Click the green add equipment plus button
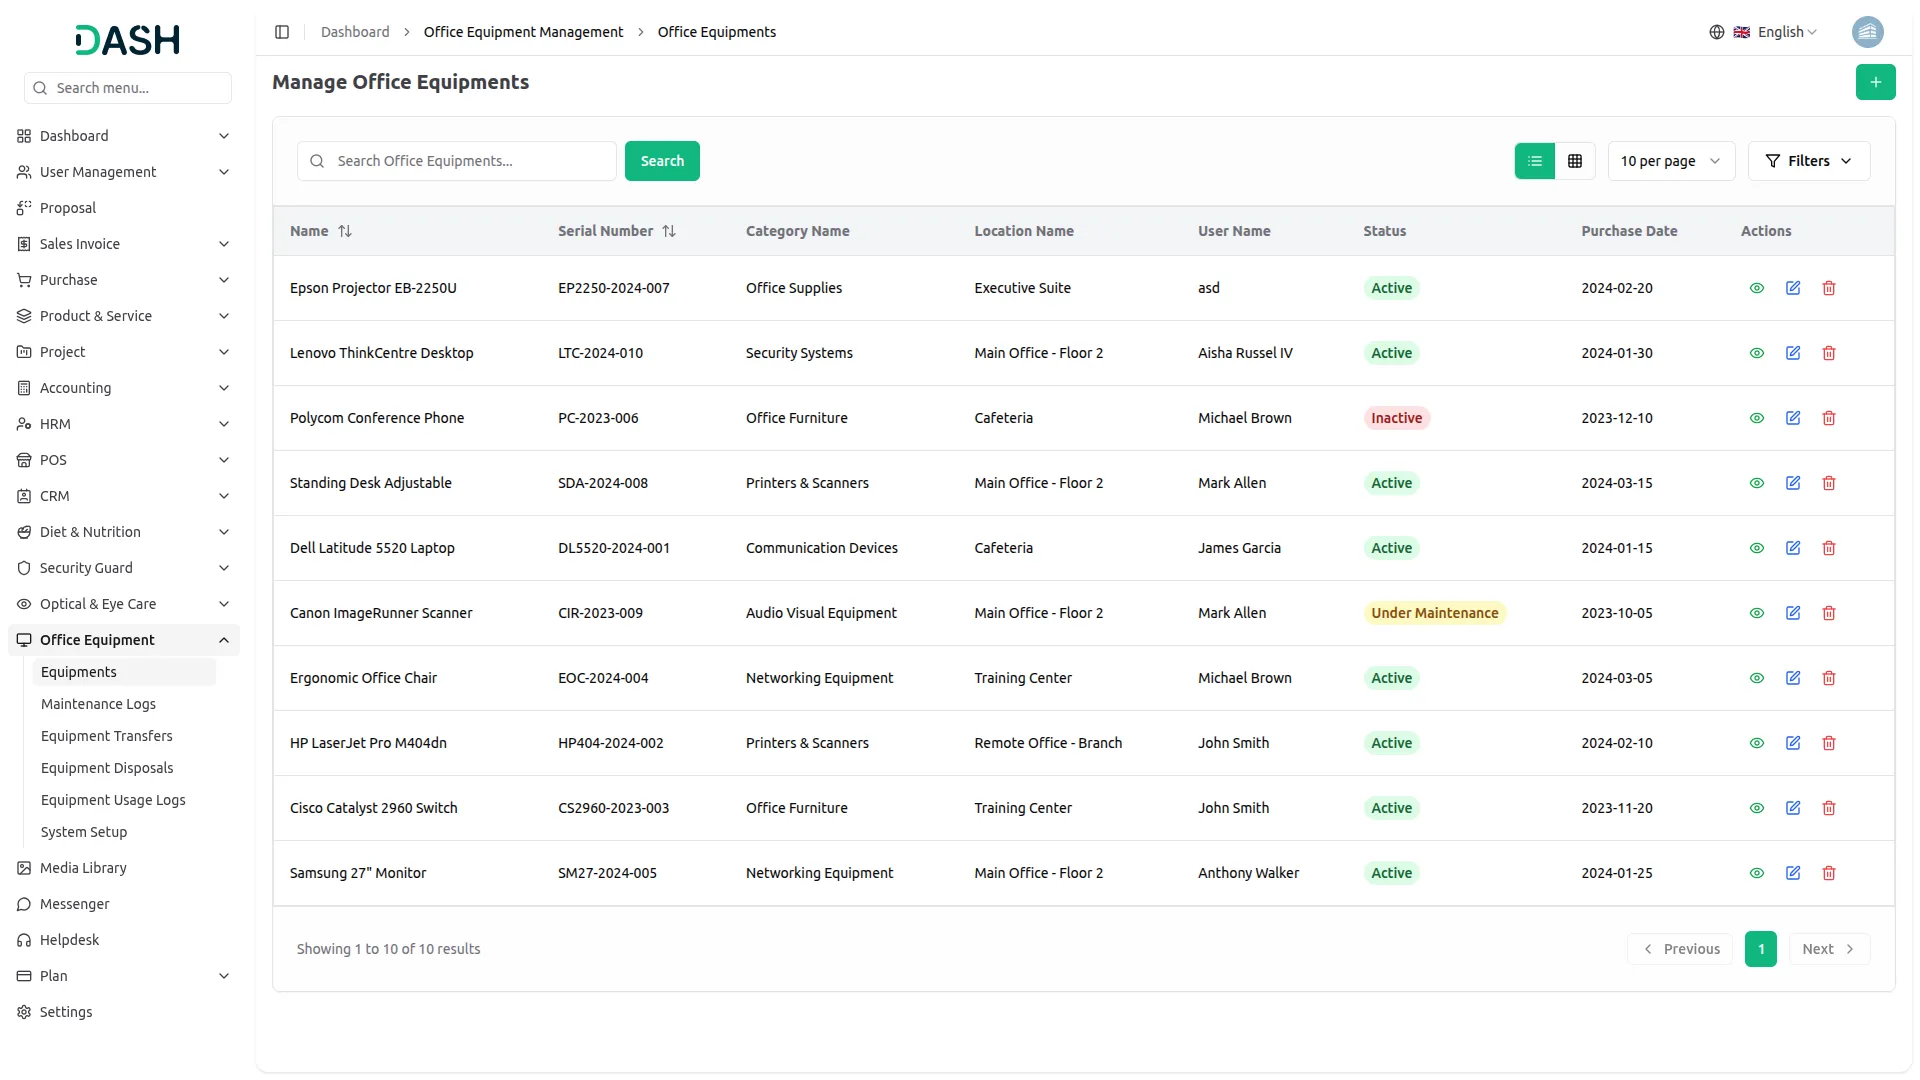Image resolution: width=1920 pixels, height=1080 pixels. [x=1875, y=82]
